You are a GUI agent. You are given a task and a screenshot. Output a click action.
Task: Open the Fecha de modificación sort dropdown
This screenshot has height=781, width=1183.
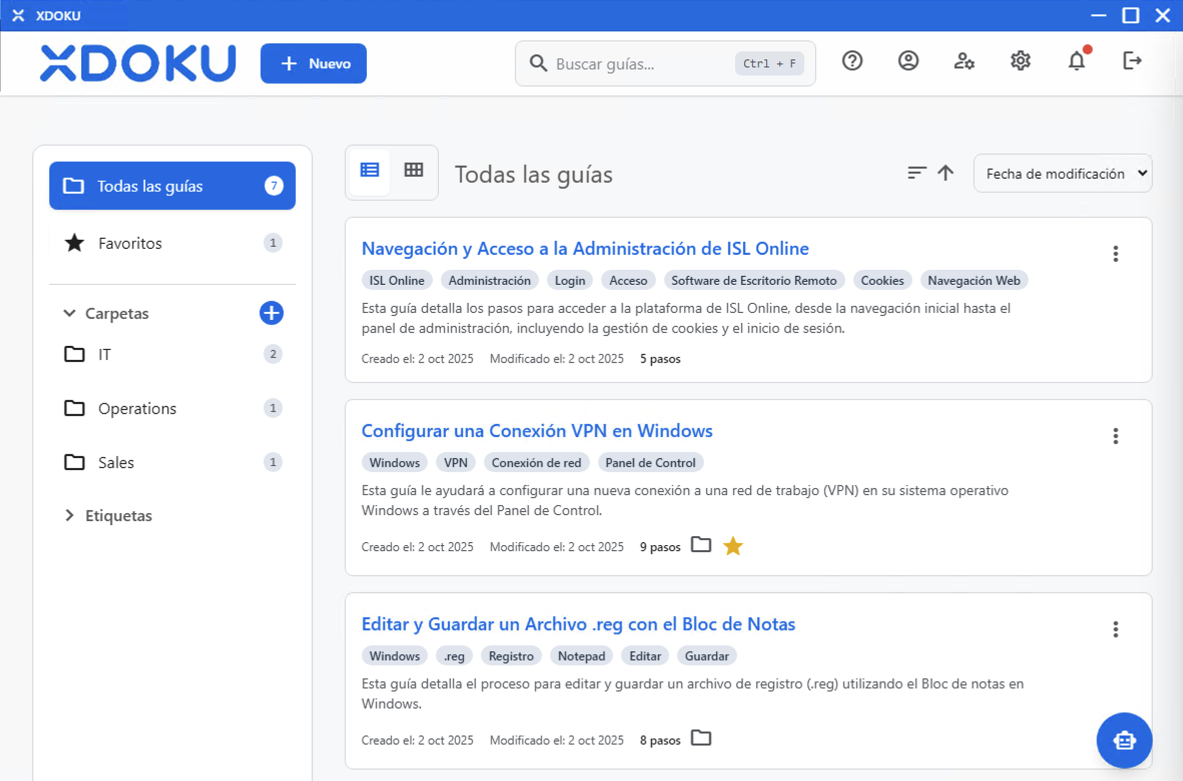pyautogui.click(x=1062, y=173)
